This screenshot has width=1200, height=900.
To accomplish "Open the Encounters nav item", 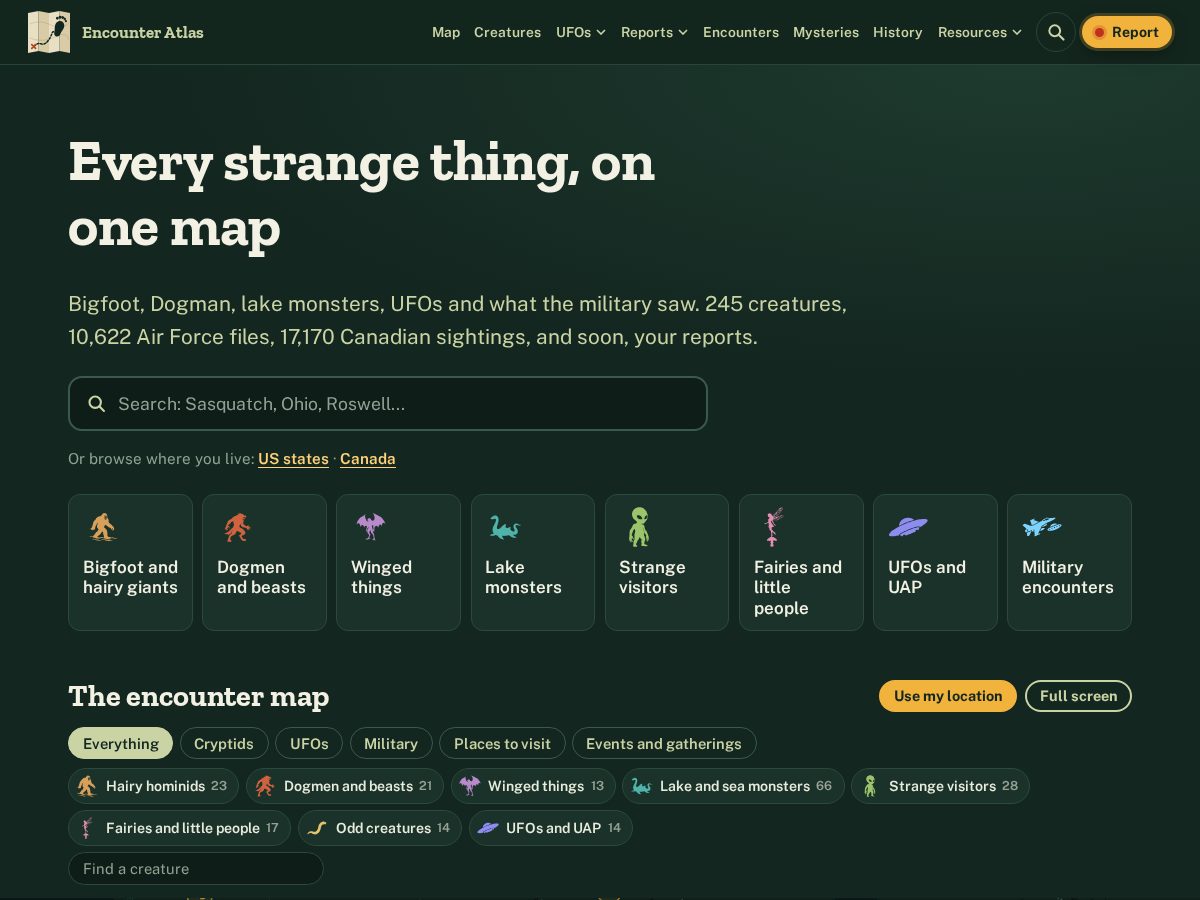I will pyautogui.click(x=741, y=32).
